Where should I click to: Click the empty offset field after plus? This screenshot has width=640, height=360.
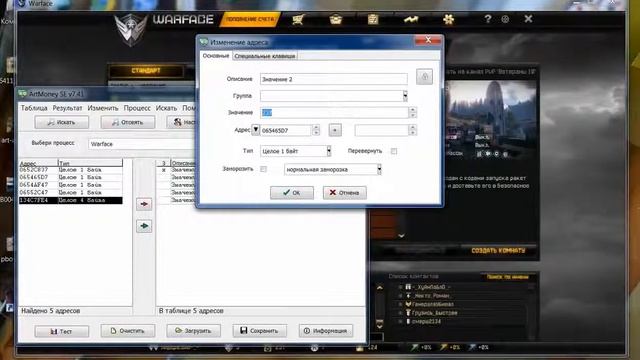pyautogui.click(x=381, y=130)
